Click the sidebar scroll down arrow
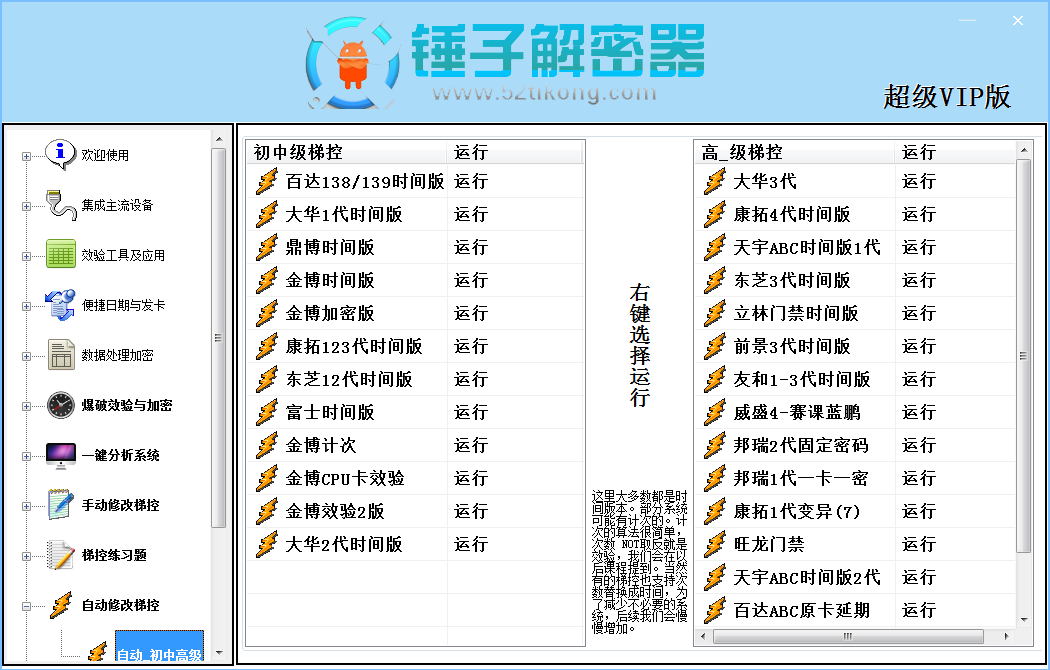Image resolution: width=1050 pixels, height=670 pixels. pyautogui.click(x=218, y=653)
